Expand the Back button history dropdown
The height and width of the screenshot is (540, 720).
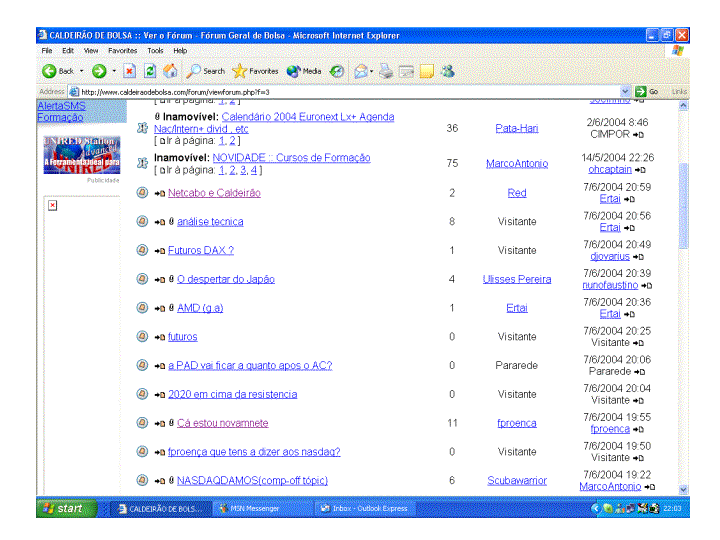(x=82, y=71)
